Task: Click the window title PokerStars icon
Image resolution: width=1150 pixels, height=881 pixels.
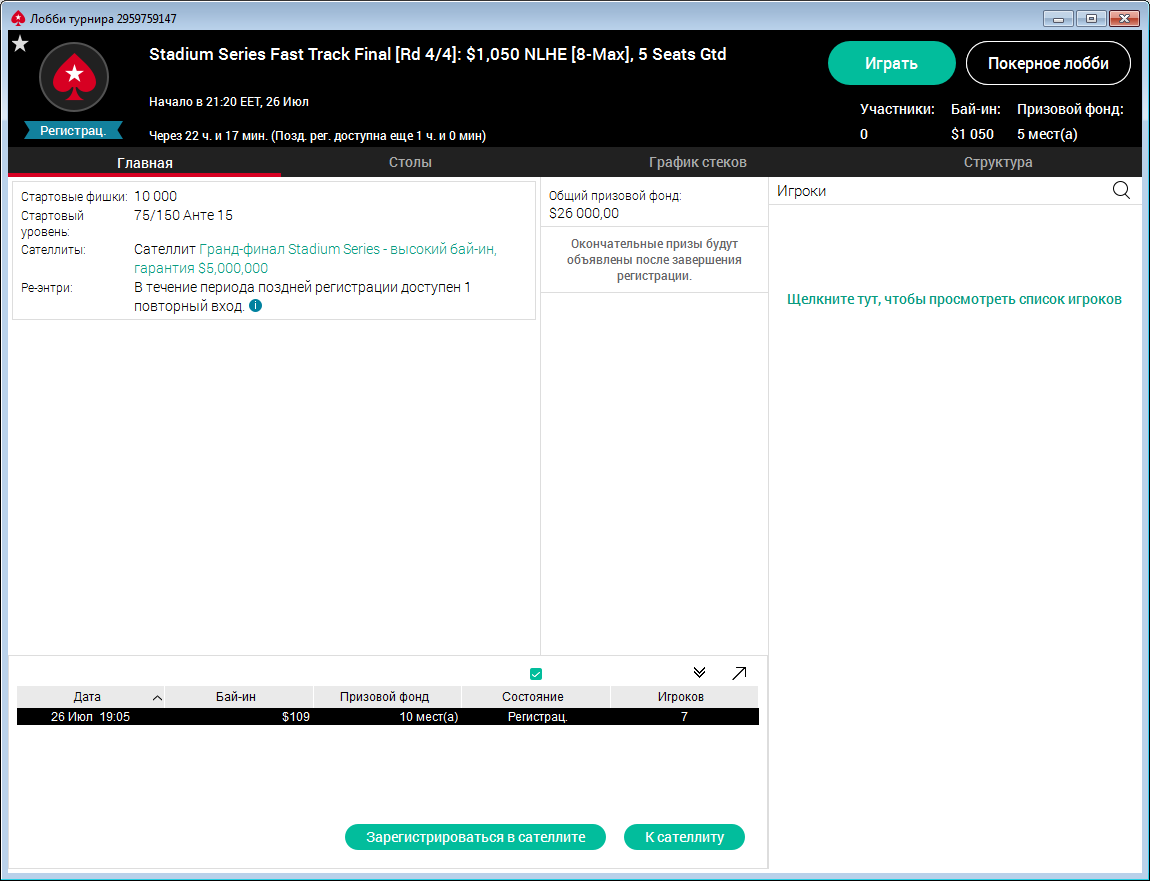Action: [18, 18]
